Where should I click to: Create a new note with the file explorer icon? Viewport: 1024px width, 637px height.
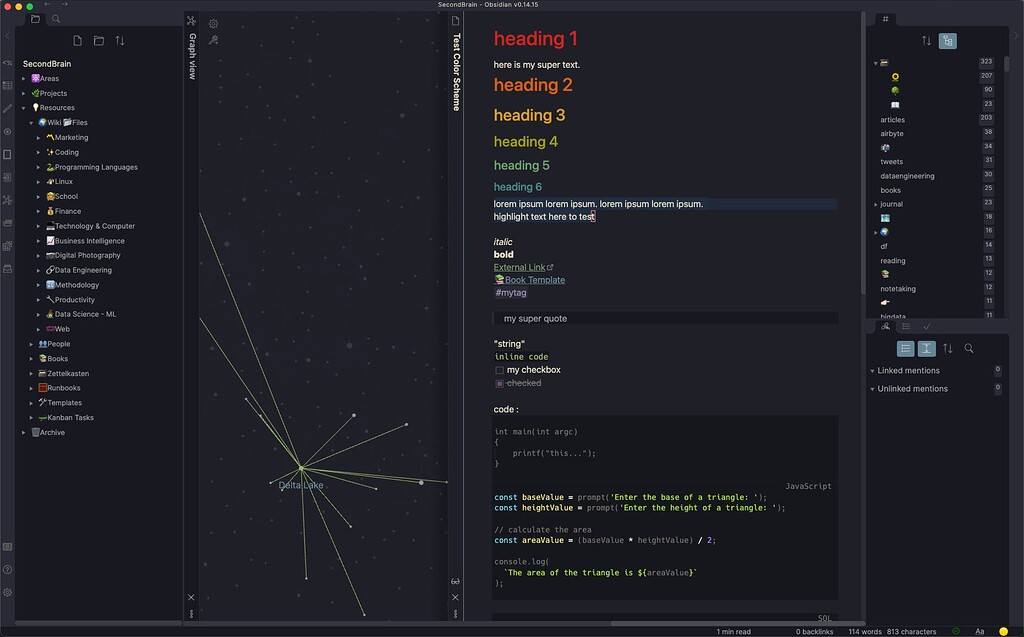(x=78, y=41)
